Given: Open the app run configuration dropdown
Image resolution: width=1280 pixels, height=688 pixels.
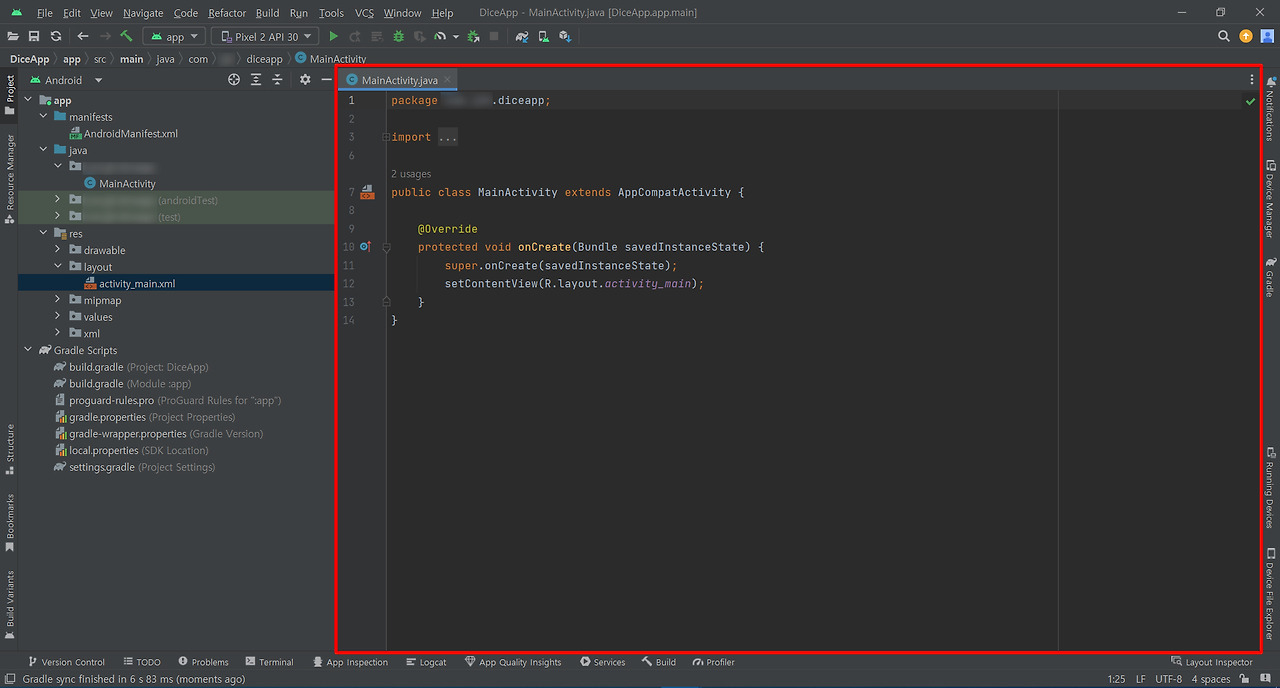Looking at the screenshot, I should point(175,36).
